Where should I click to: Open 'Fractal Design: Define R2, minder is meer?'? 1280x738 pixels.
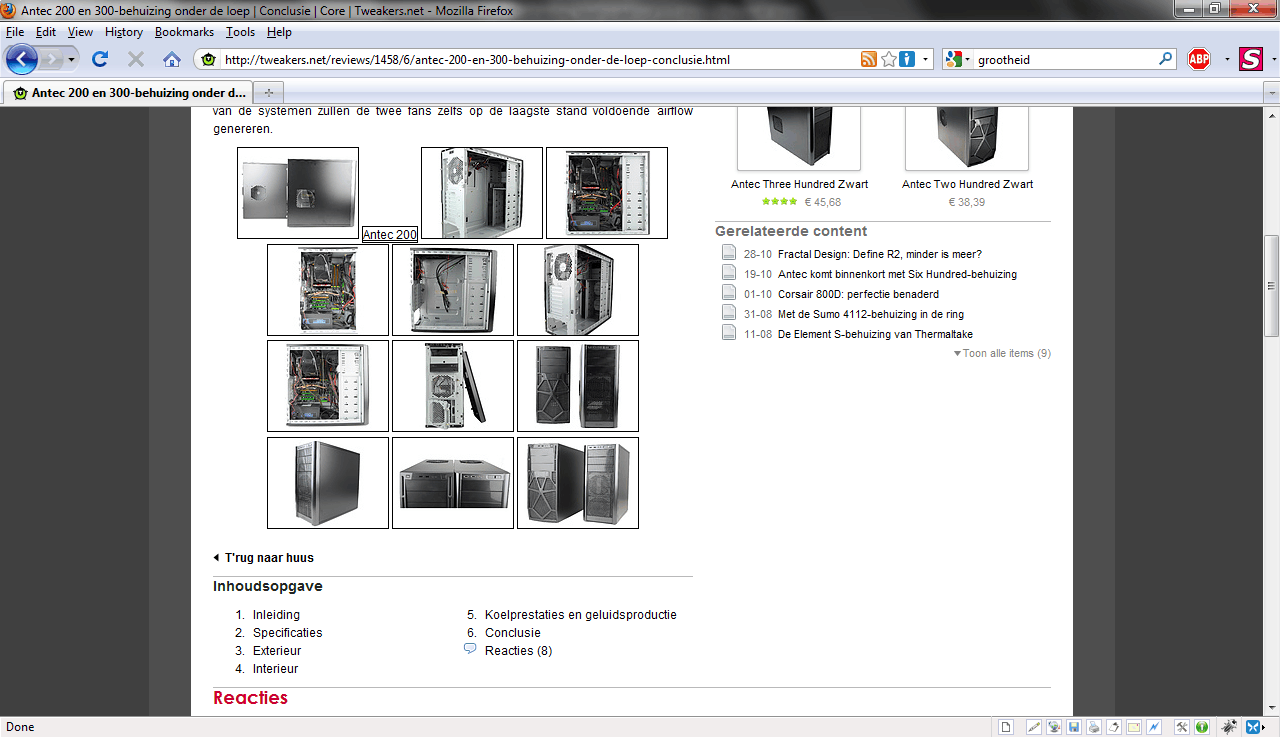(x=880, y=254)
